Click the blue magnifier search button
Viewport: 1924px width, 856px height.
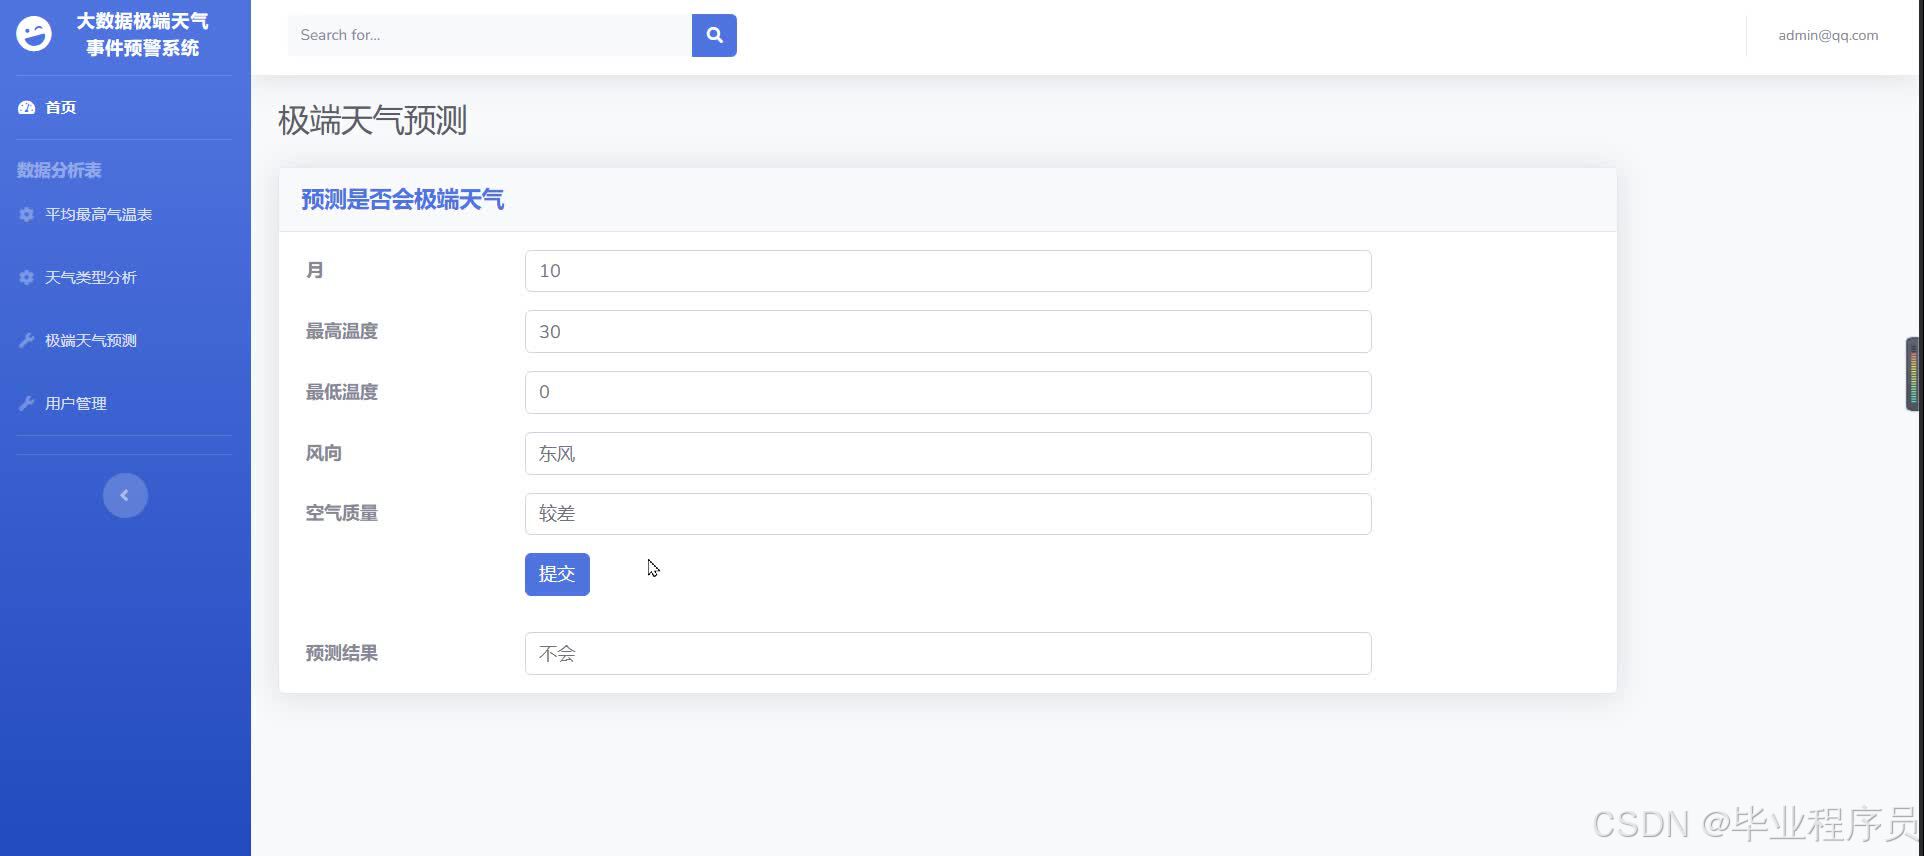(x=714, y=35)
